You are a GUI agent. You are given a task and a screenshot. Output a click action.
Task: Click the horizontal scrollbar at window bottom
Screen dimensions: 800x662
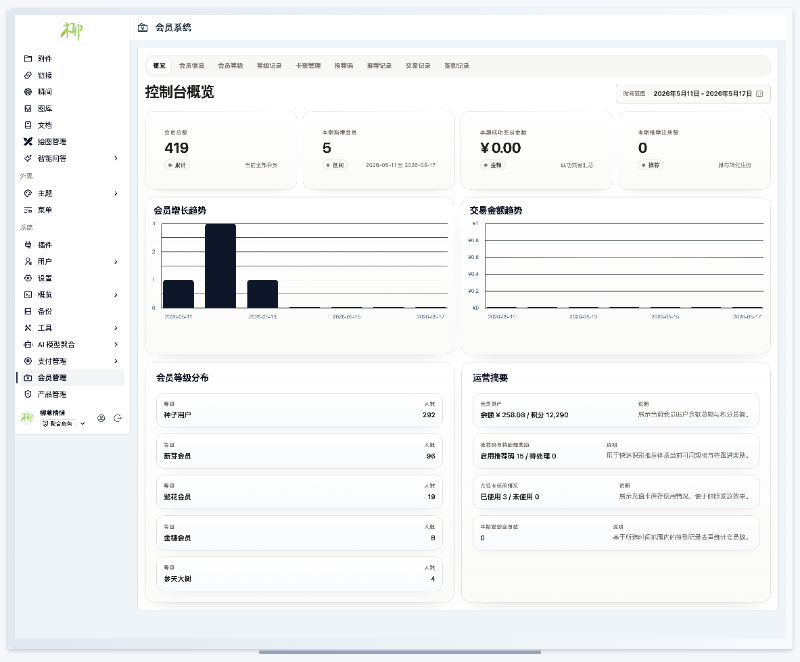tap(399, 652)
